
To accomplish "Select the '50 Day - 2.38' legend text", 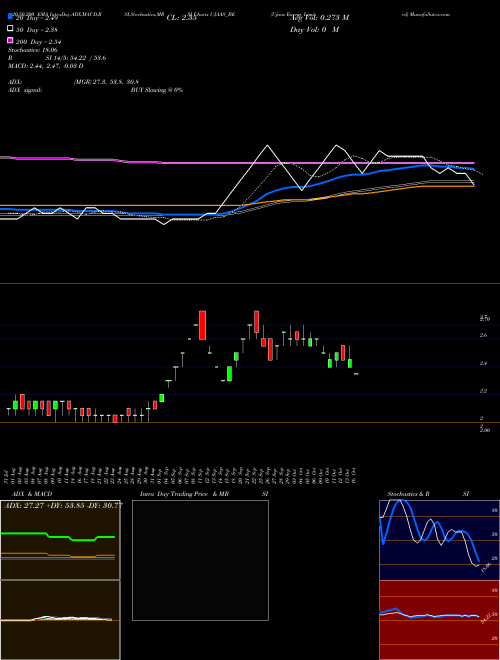I will [x=37, y=30].
